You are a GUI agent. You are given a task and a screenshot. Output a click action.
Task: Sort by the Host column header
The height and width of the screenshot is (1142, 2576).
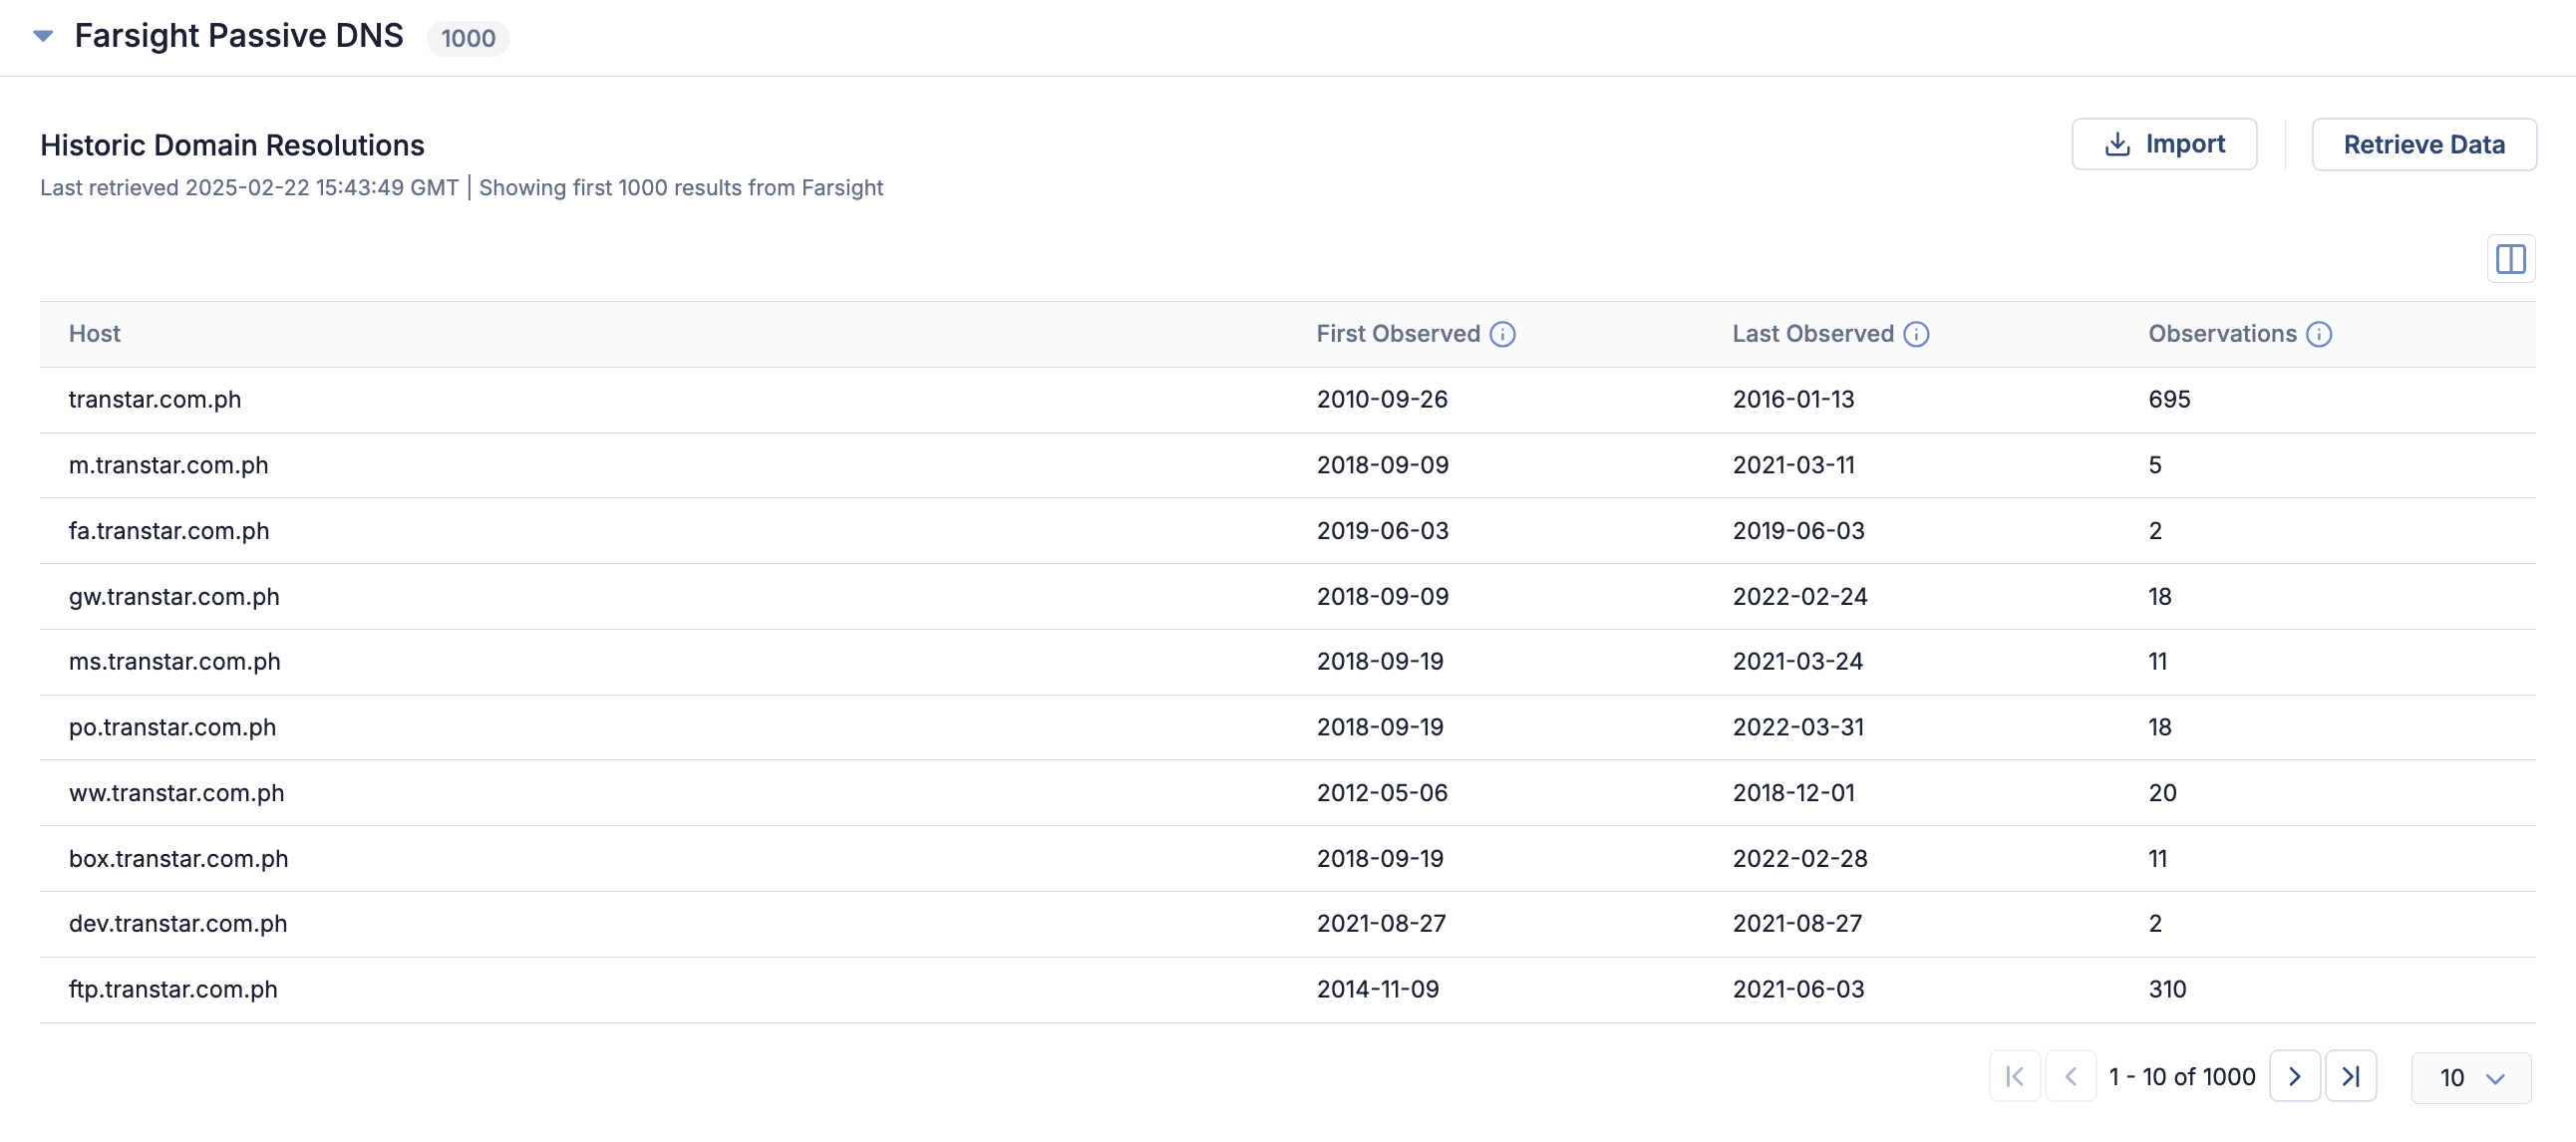94,334
